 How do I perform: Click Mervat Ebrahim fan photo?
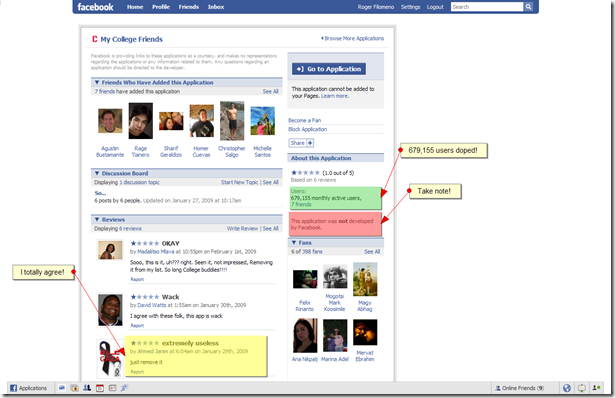[365, 333]
